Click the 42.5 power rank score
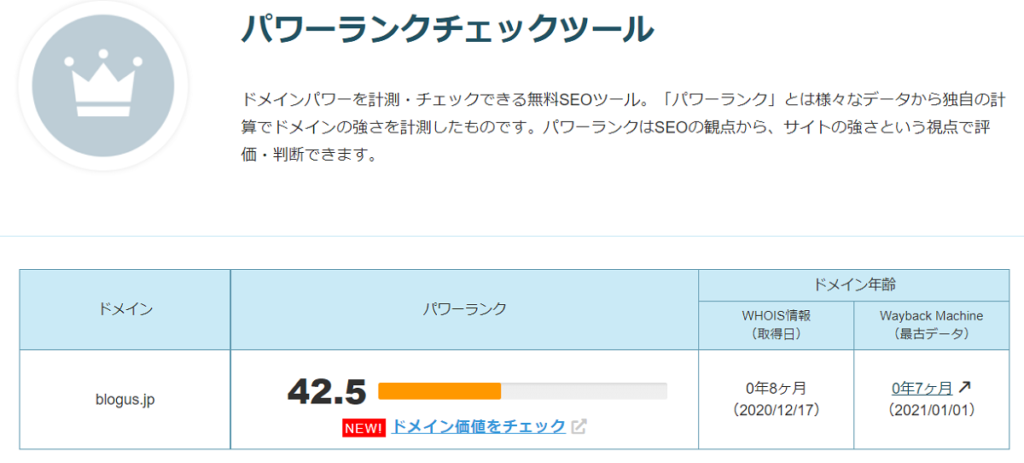This screenshot has height=463, width=1024. point(327,391)
